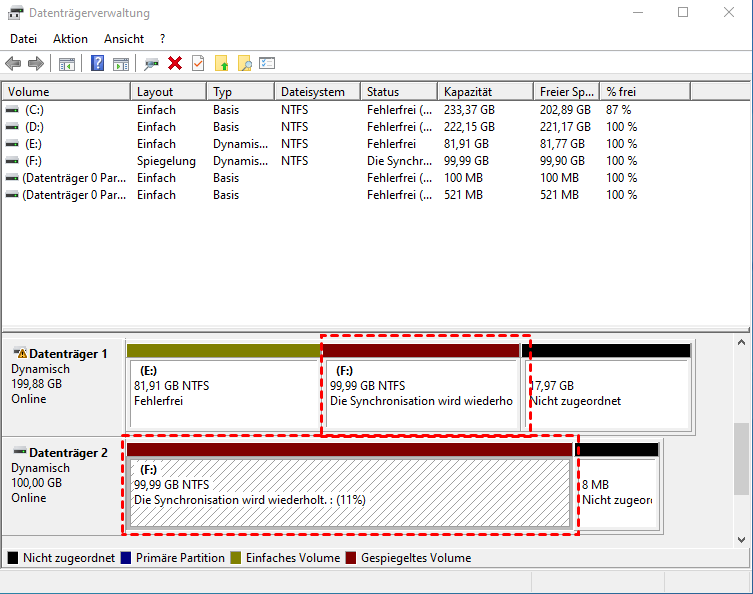Click the 87 % free cell

pos(619,110)
